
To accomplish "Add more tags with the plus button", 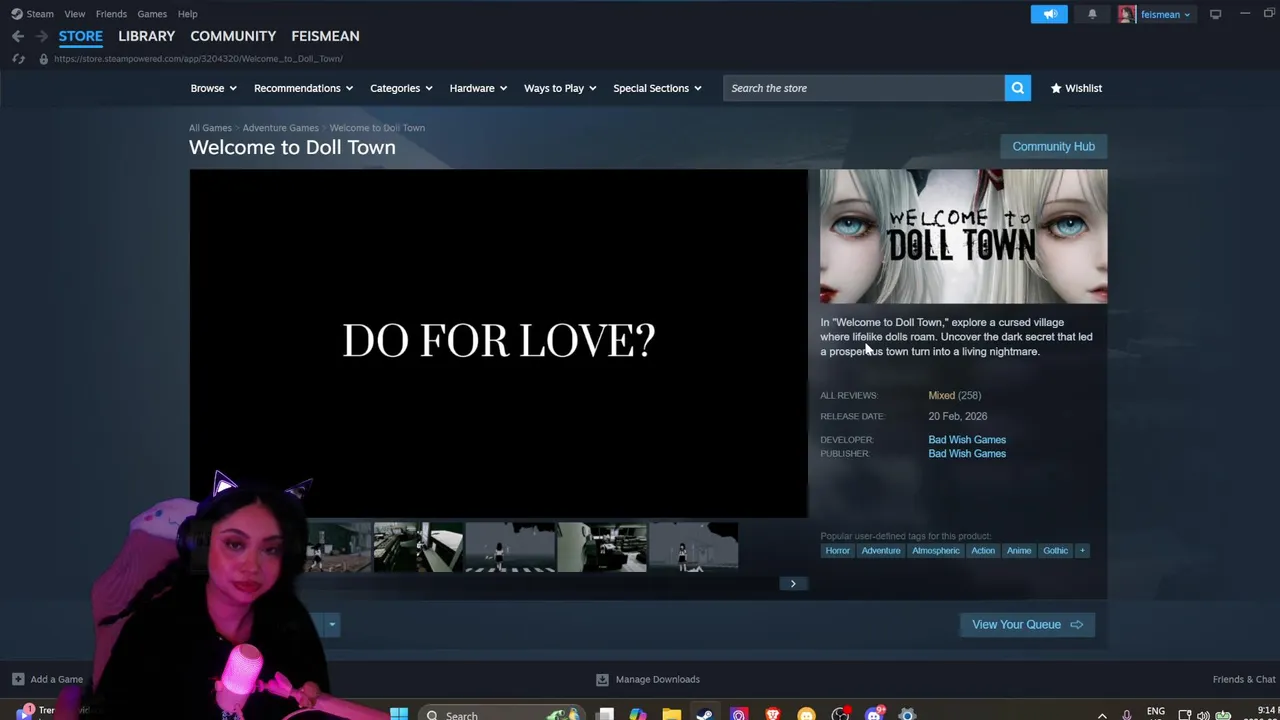I will (x=1081, y=550).
